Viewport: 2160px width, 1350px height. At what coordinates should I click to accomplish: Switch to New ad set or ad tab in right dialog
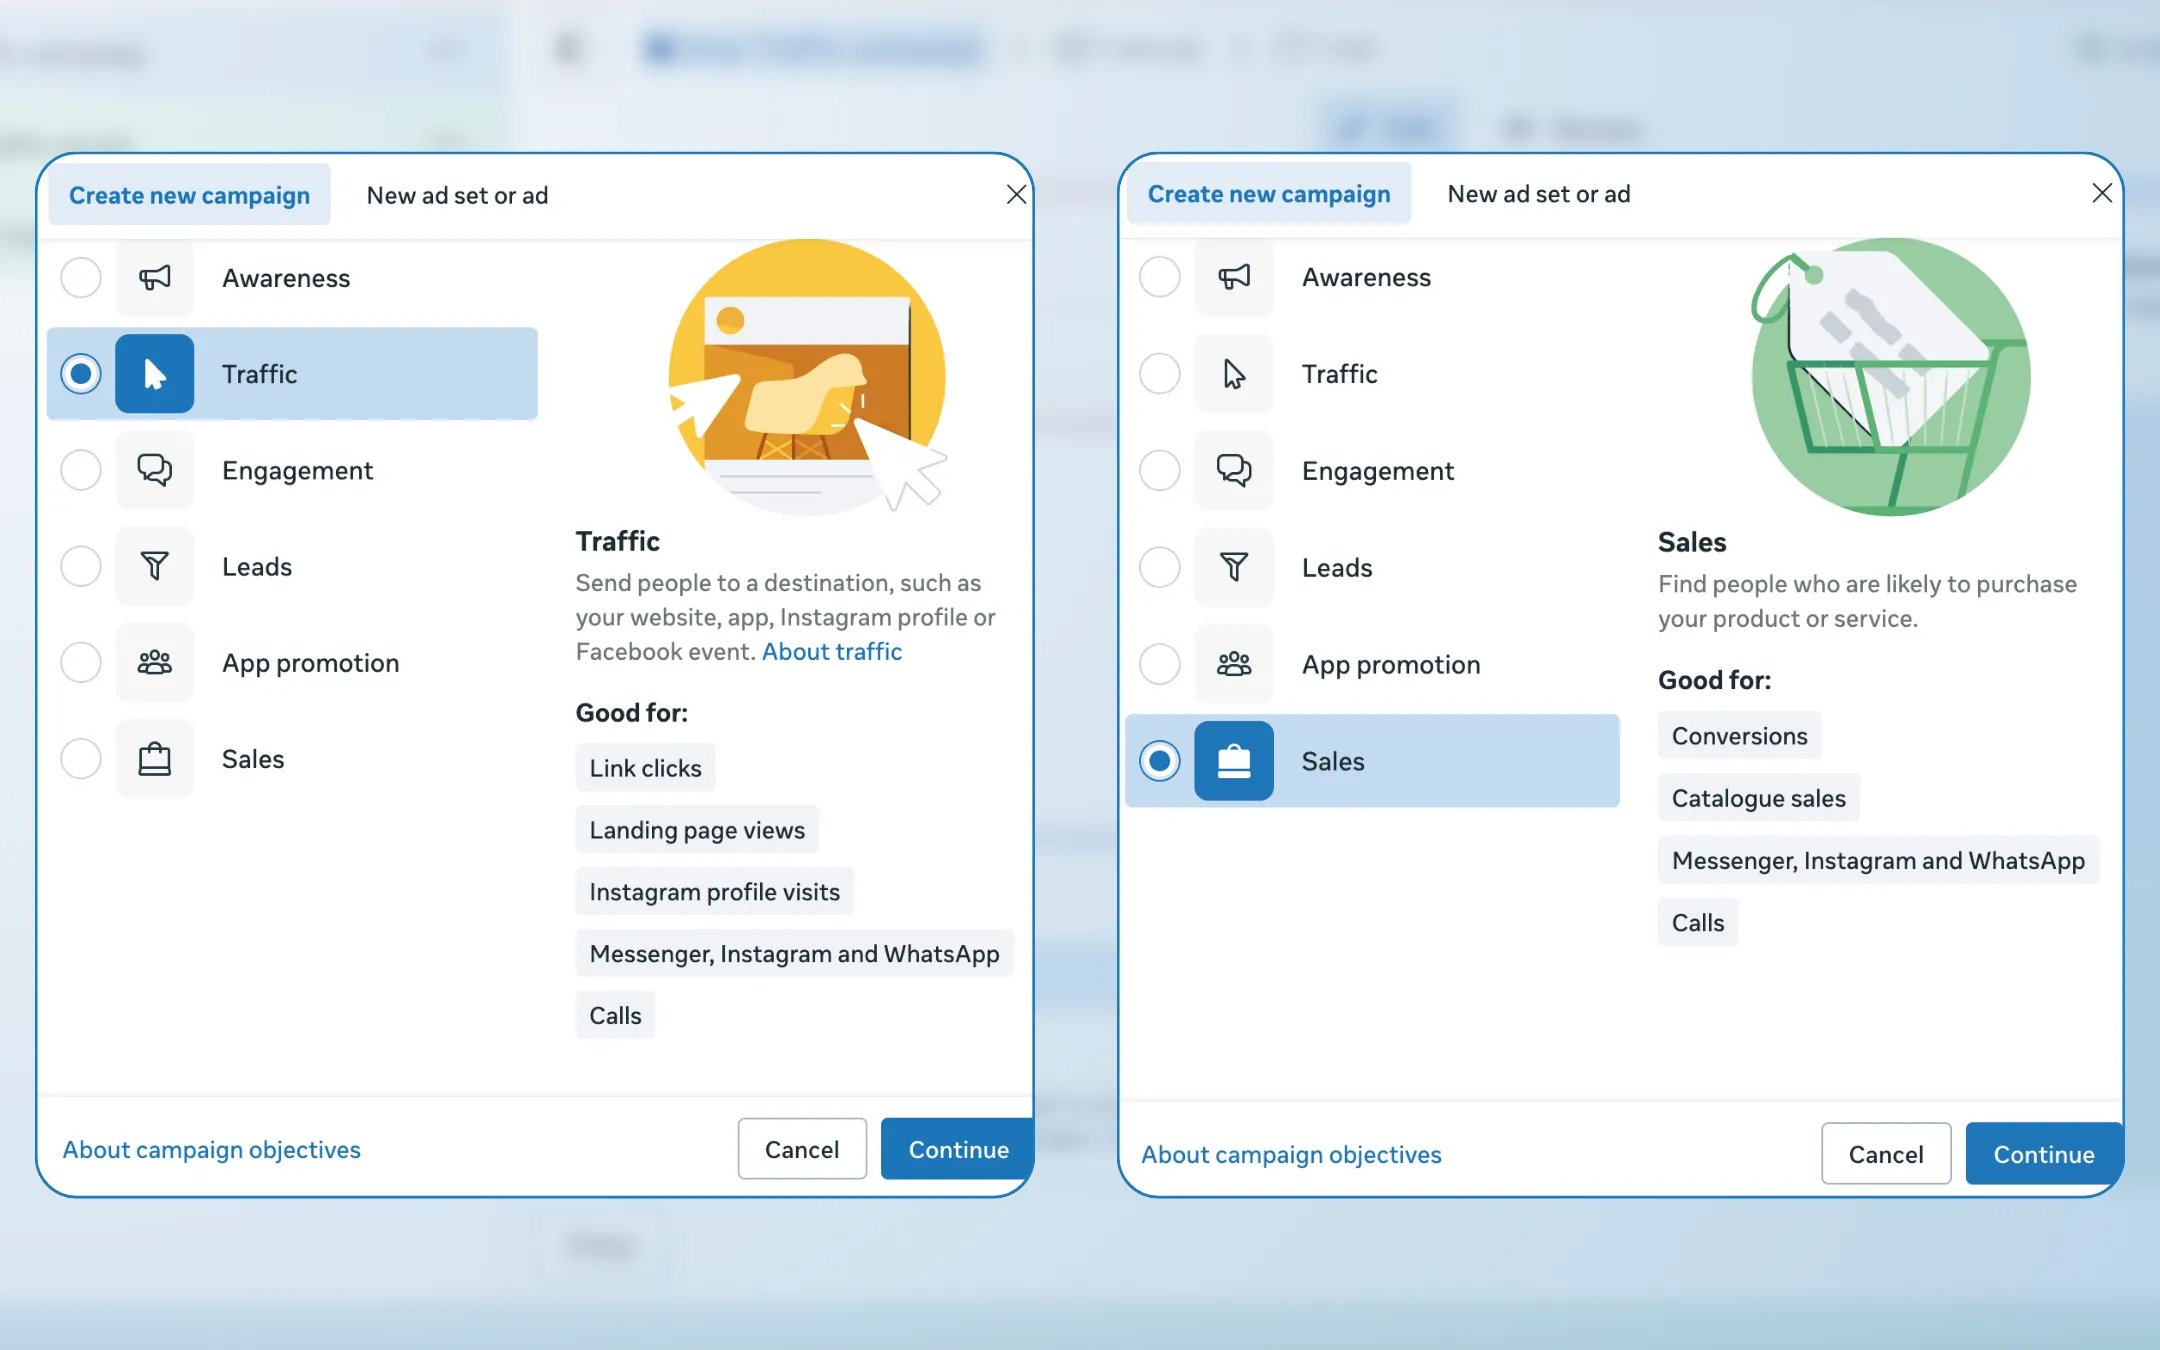click(x=1538, y=194)
